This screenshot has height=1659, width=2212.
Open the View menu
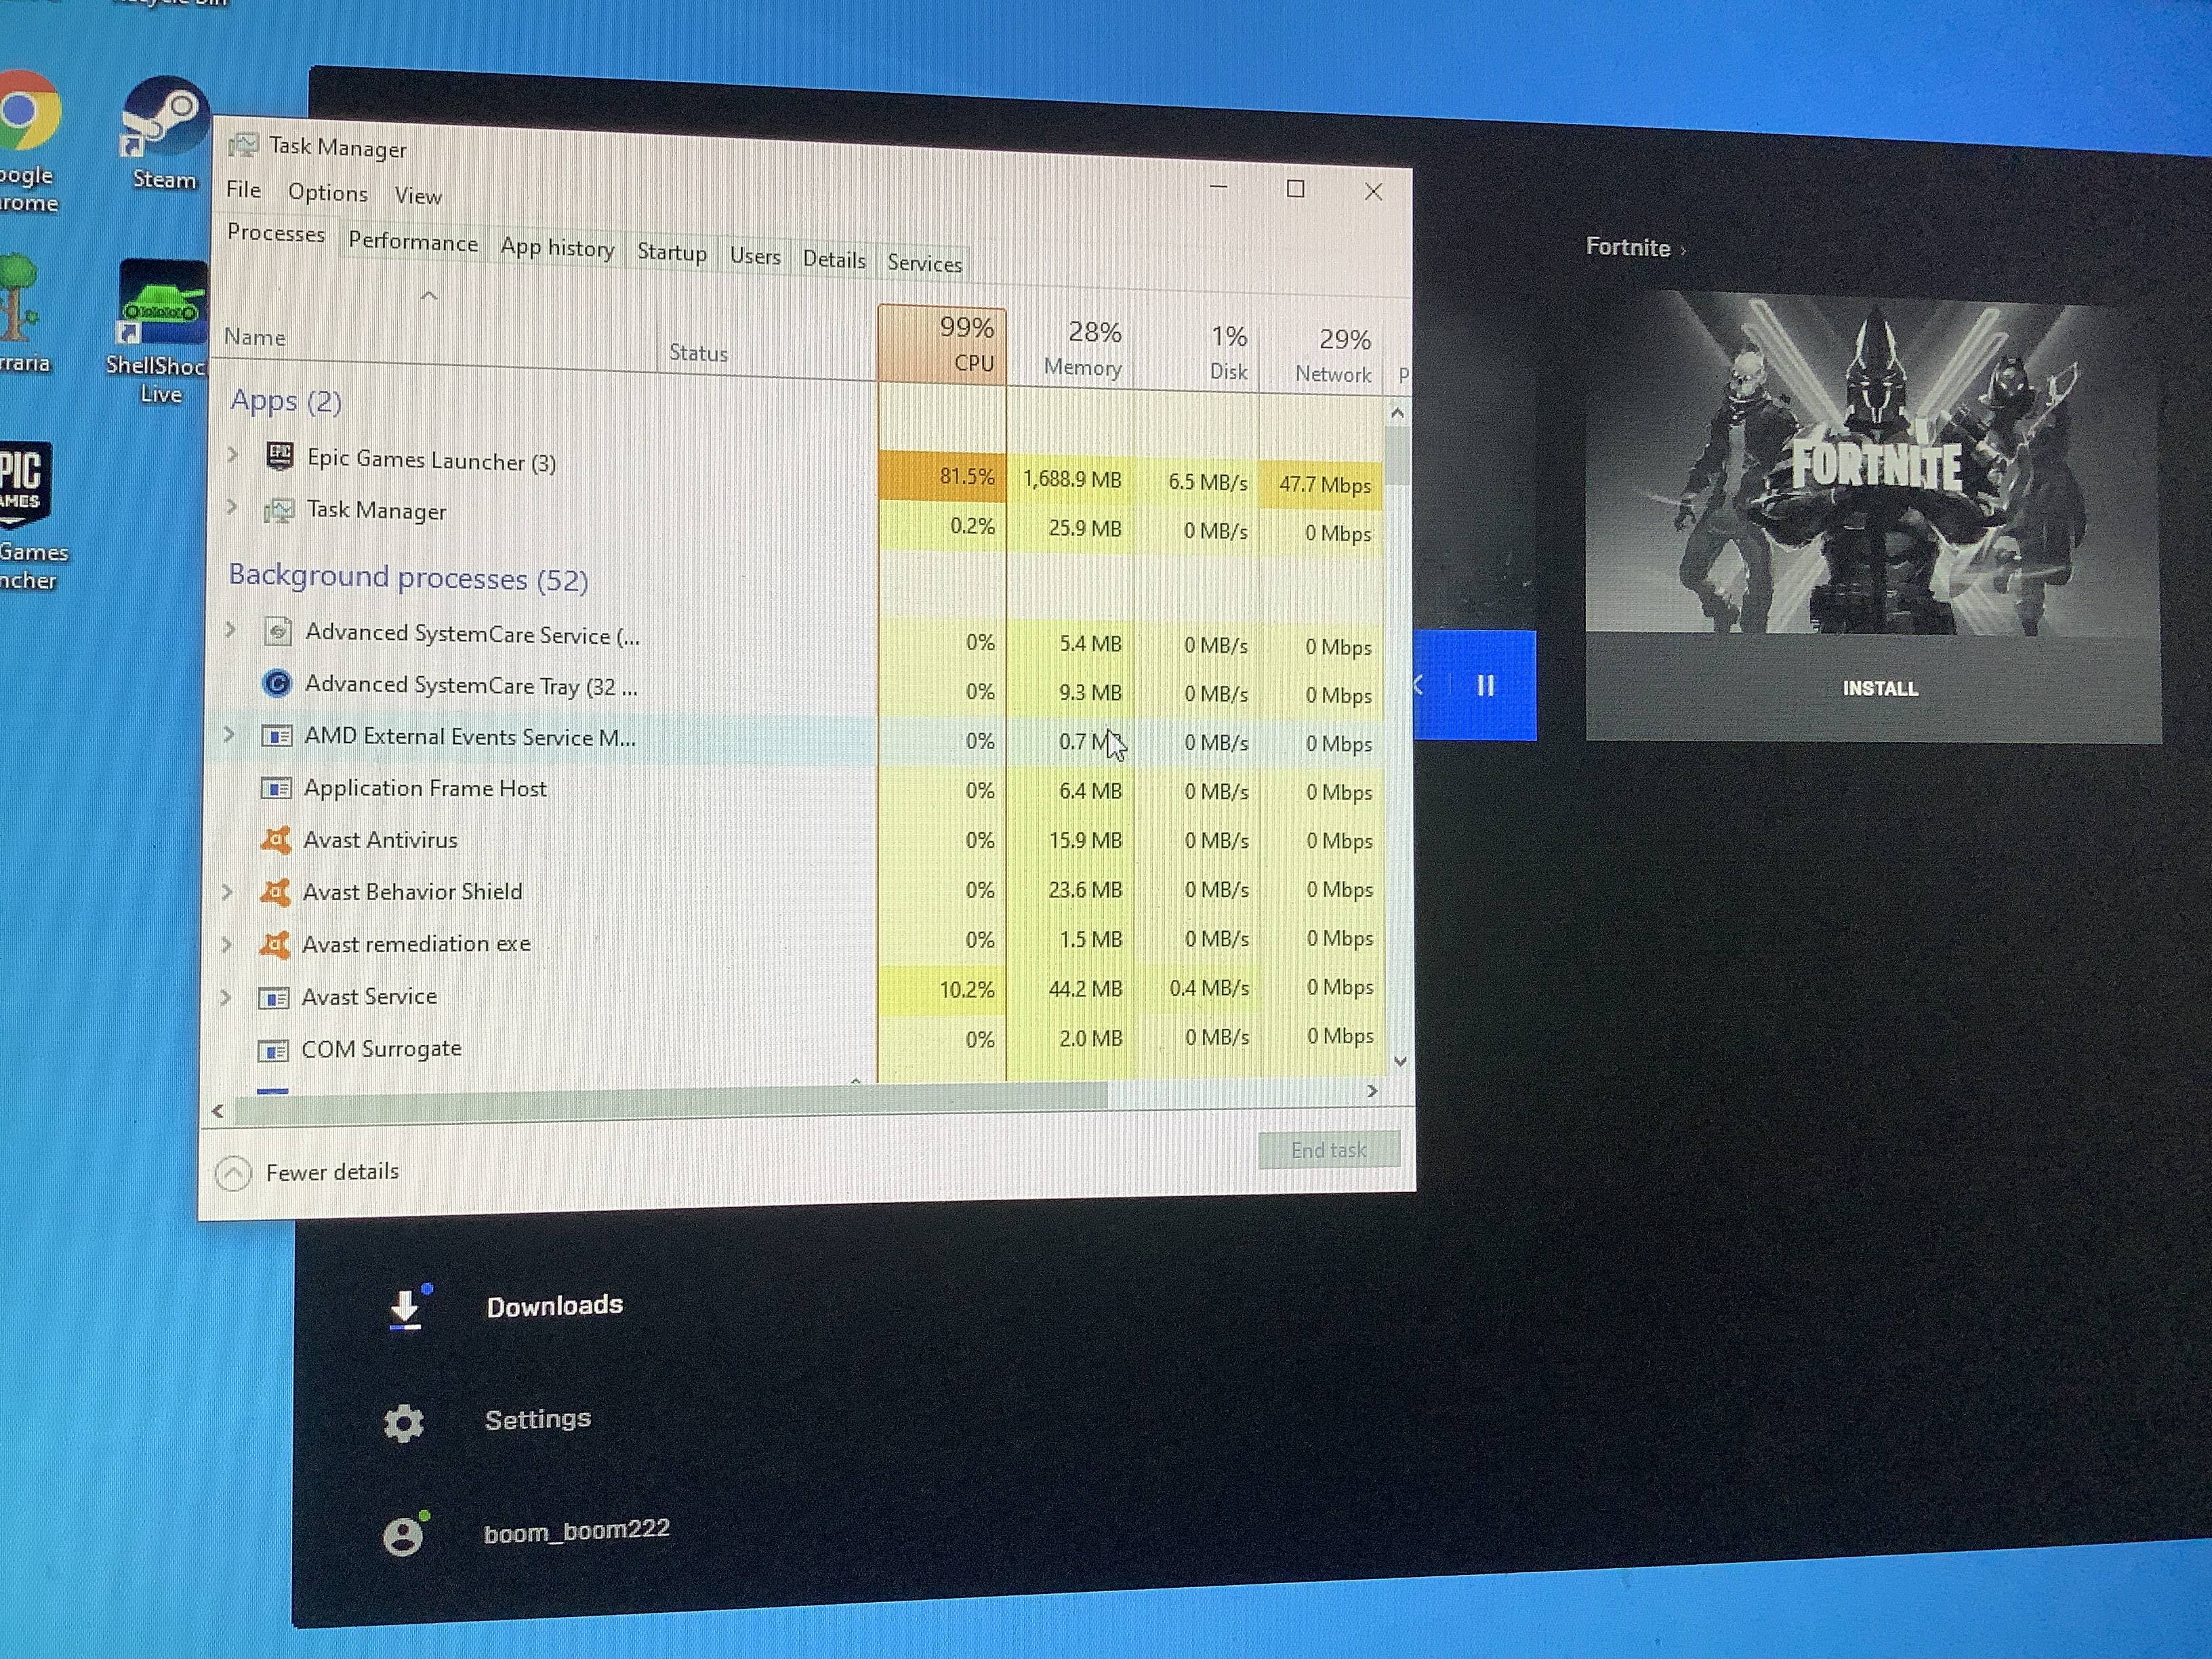(x=418, y=196)
